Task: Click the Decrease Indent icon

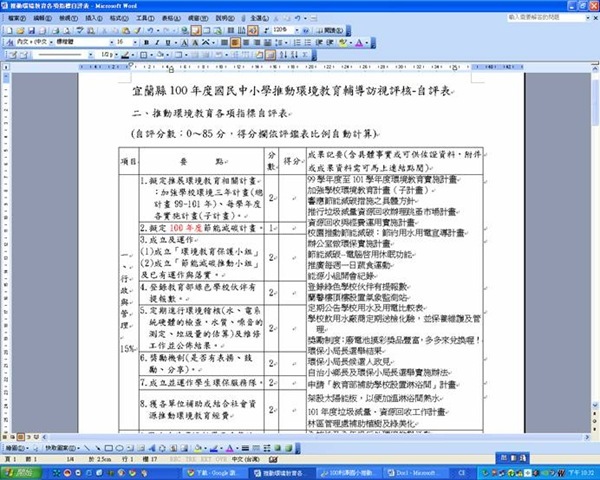Action: pos(319,42)
